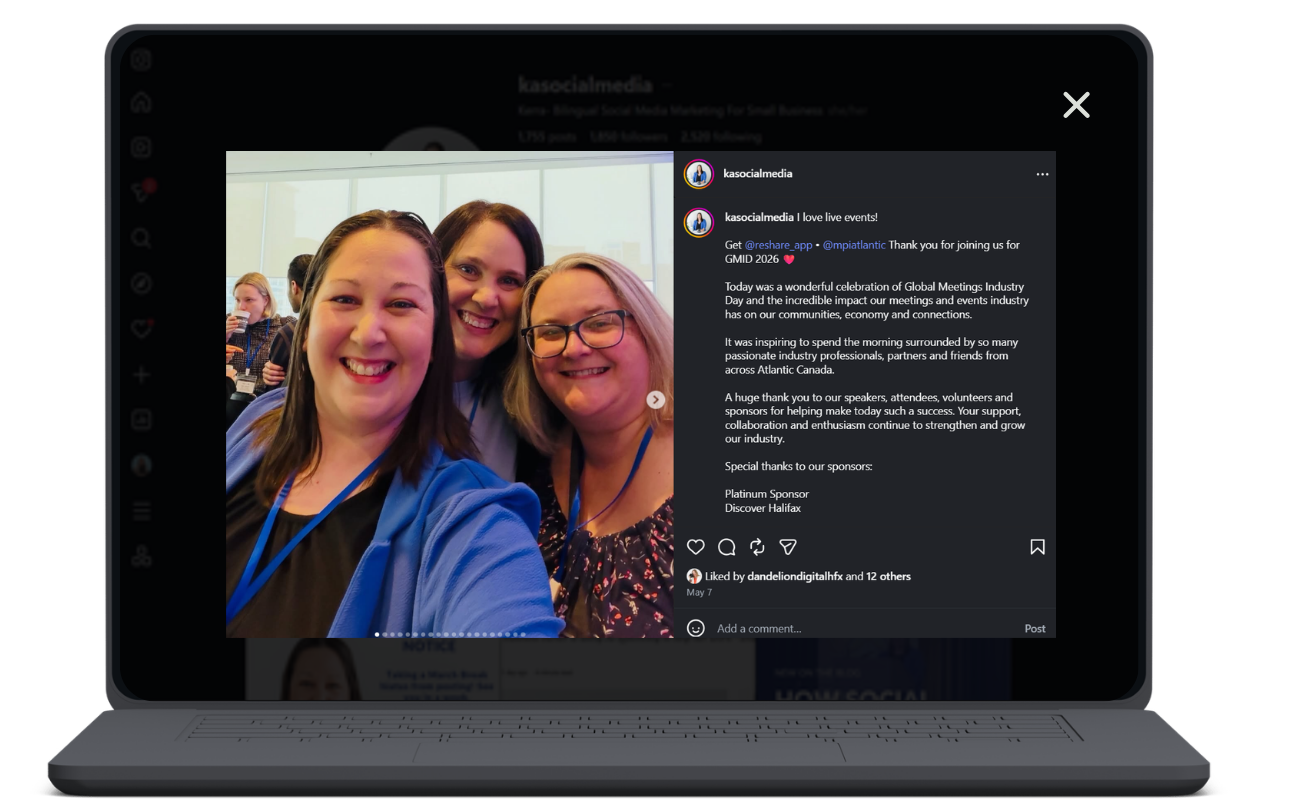Screen dimensions: 1290x800
Task: Close the post overlay with the X
Action: [1076, 105]
